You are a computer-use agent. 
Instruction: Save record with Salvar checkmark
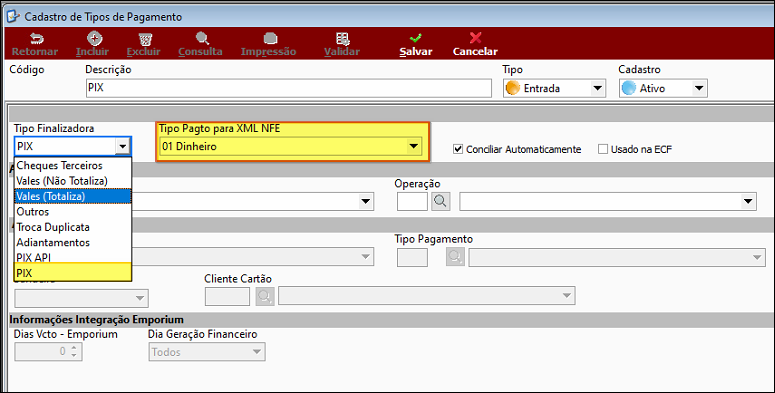click(416, 38)
